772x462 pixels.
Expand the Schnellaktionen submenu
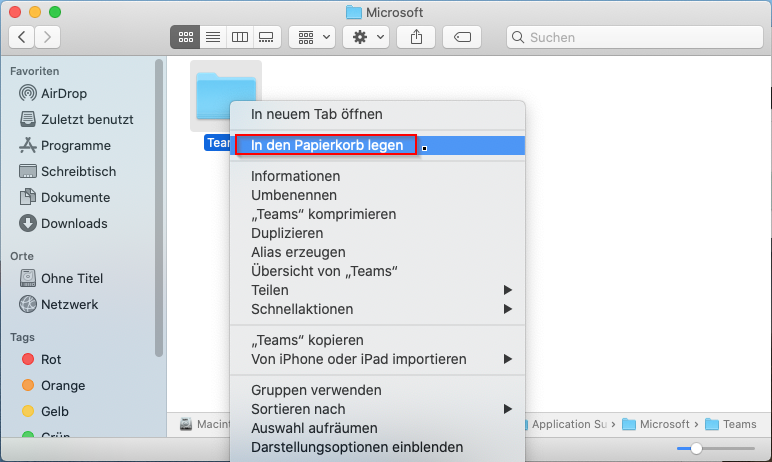[377, 309]
